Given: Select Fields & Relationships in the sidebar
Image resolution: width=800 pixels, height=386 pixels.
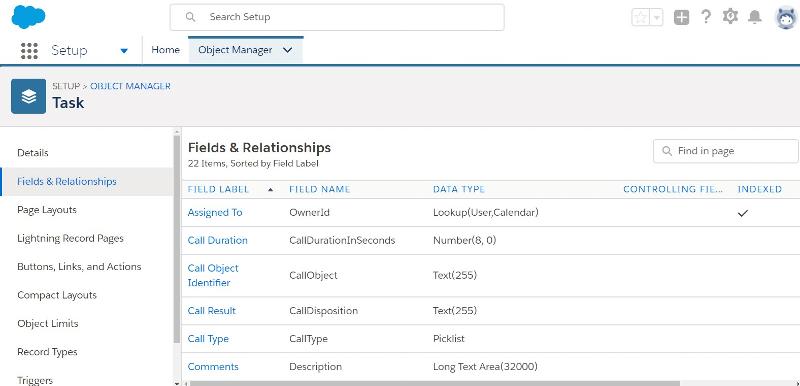Looking at the screenshot, I should [x=67, y=182].
